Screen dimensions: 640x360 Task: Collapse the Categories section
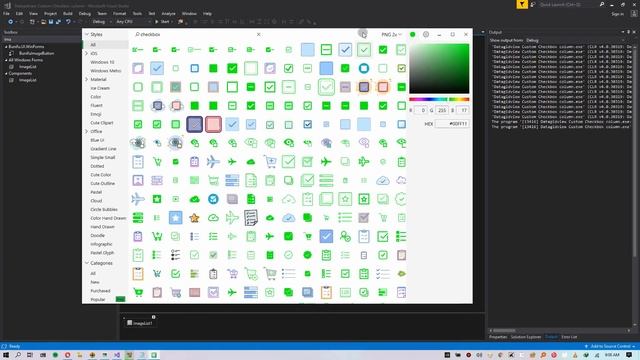tap(87, 263)
